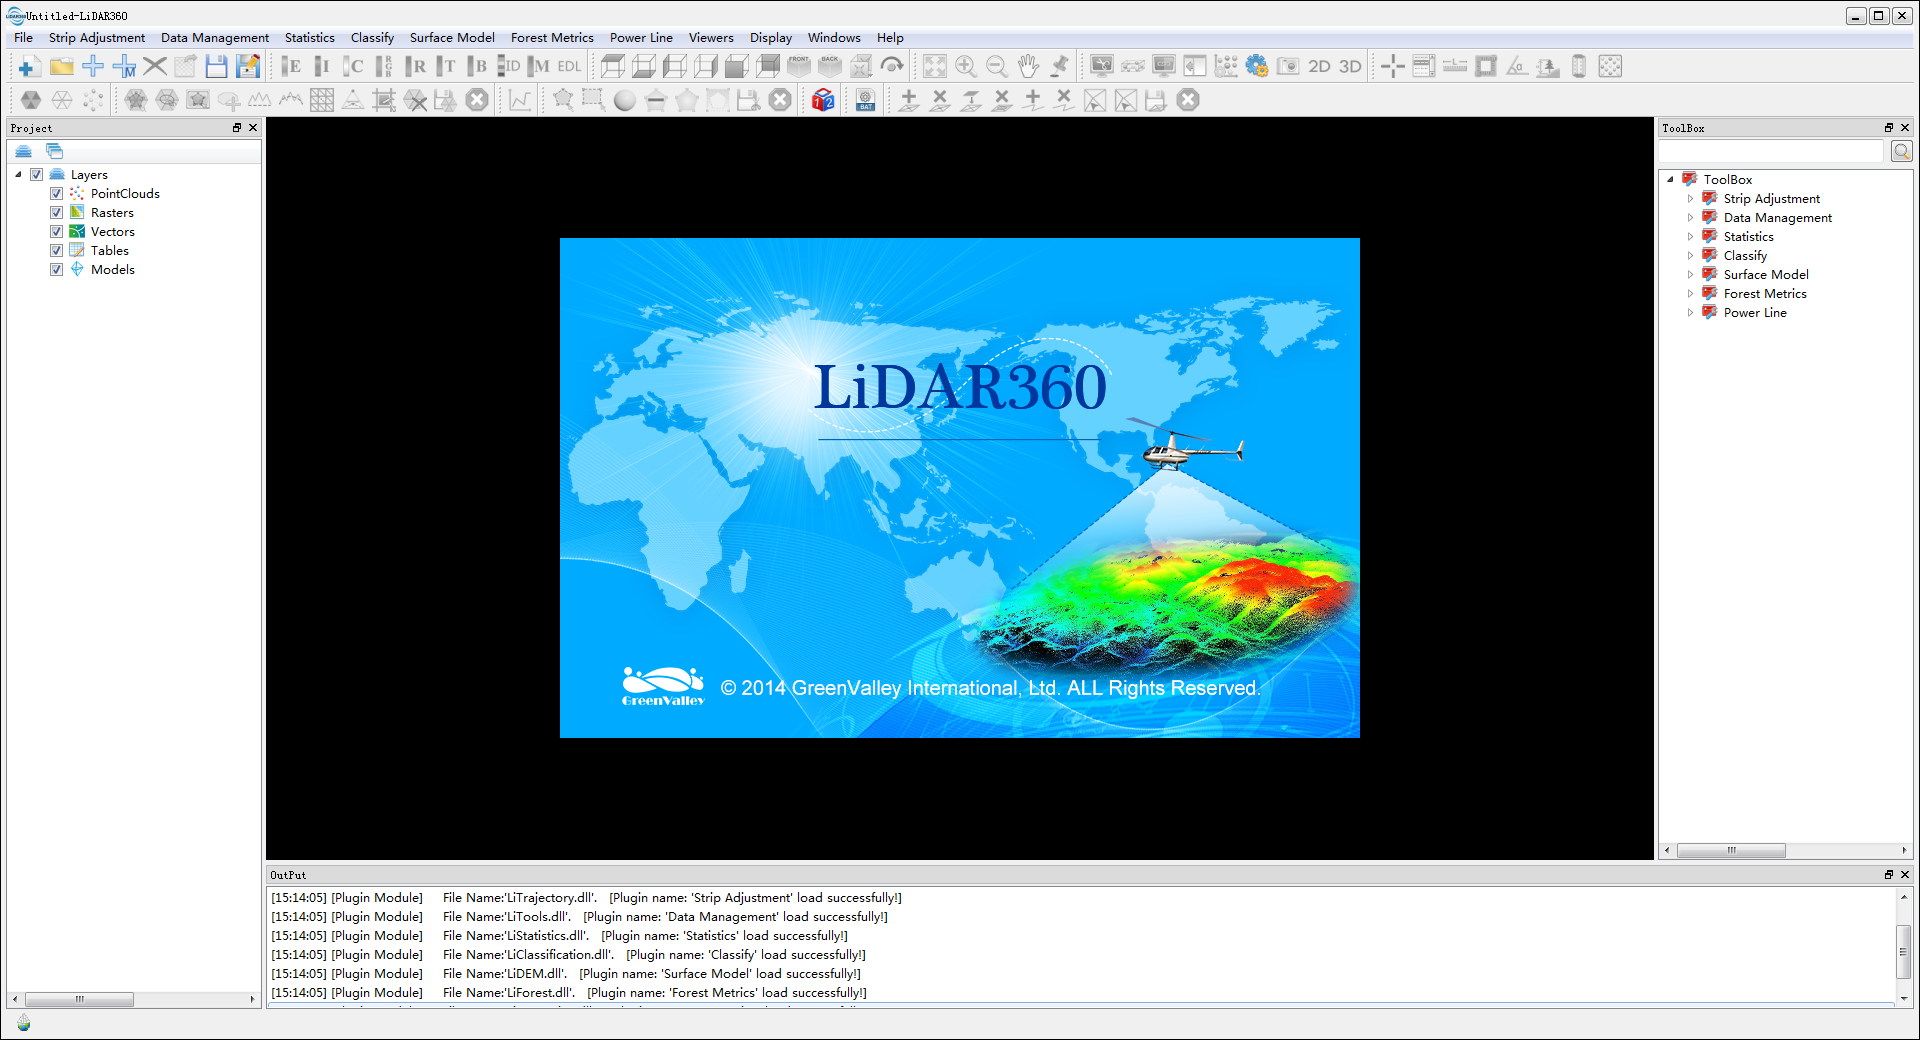The width and height of the screenshot is (1920, 1040).
Task: Float the Project panel
Action: 237,128
